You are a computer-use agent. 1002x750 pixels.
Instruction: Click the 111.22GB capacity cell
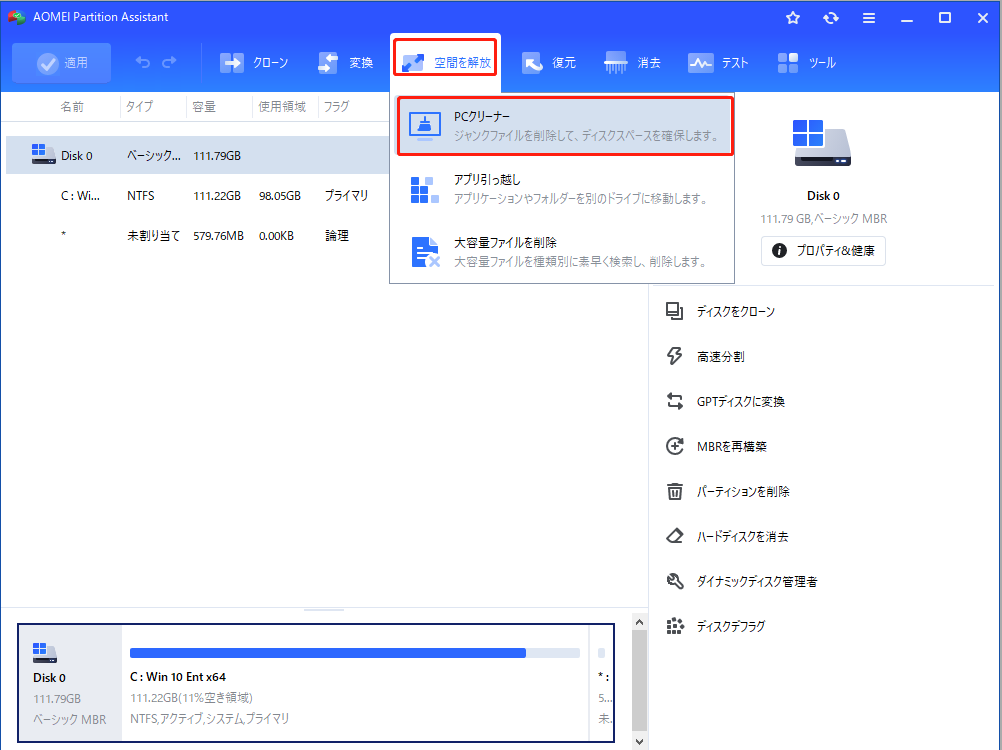(217, 195)
